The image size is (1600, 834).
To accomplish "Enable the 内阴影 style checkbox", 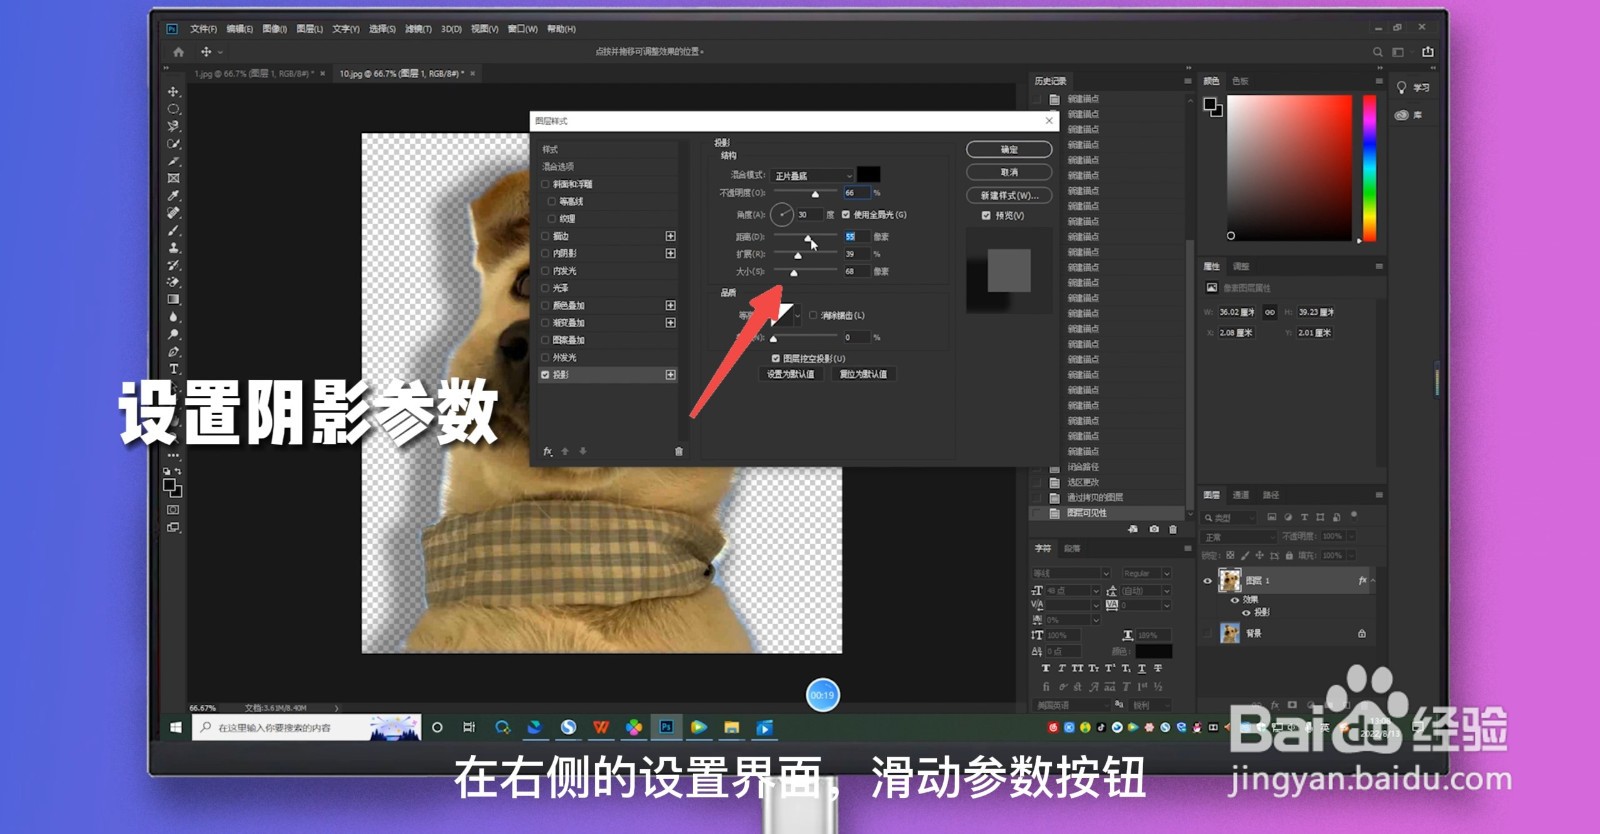I will point(546,253).
